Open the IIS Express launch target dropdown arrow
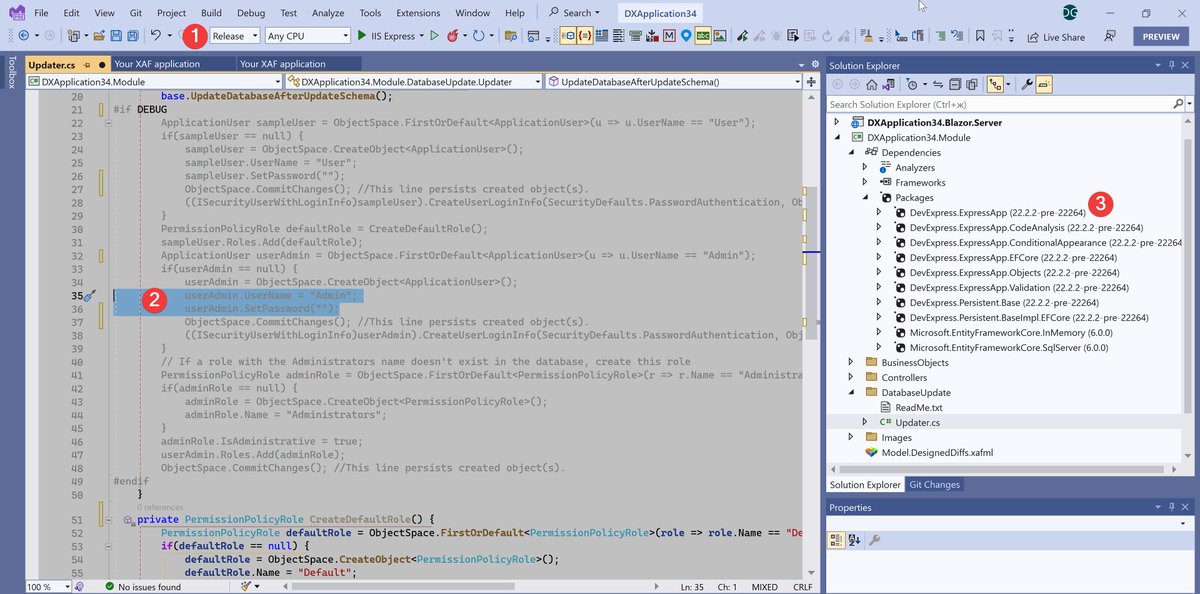This screenshot has width=1200, height=594. click(420, 36)
